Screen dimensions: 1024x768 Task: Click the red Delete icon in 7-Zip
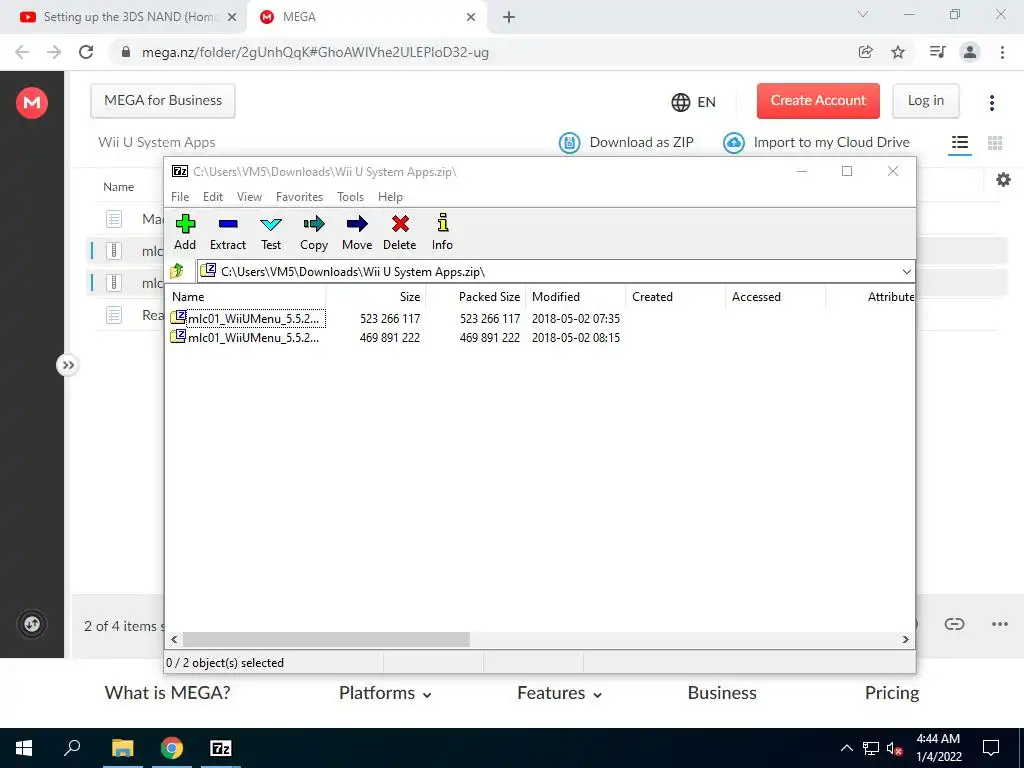[400, 232]
